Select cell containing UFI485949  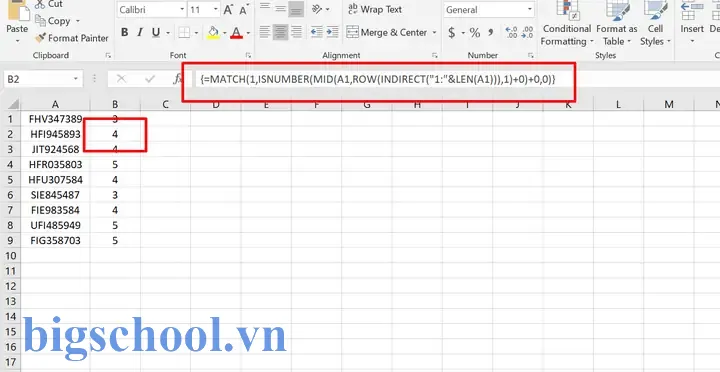point(56,225)
